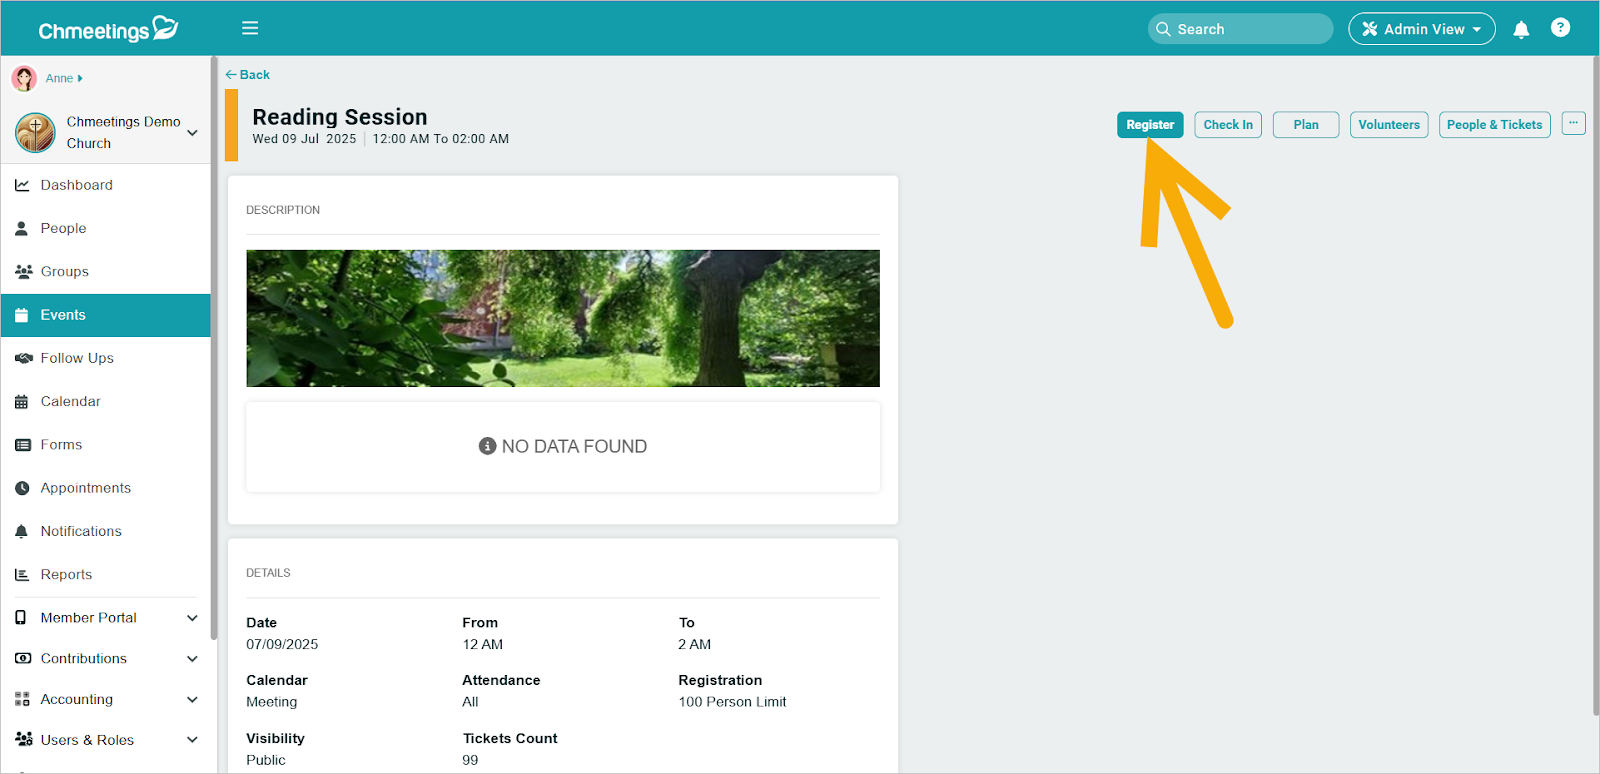This screenshot has width=1600, height=774.
Task: Click the NO DATA FOUND message
Action: click(x=563, y=446)
